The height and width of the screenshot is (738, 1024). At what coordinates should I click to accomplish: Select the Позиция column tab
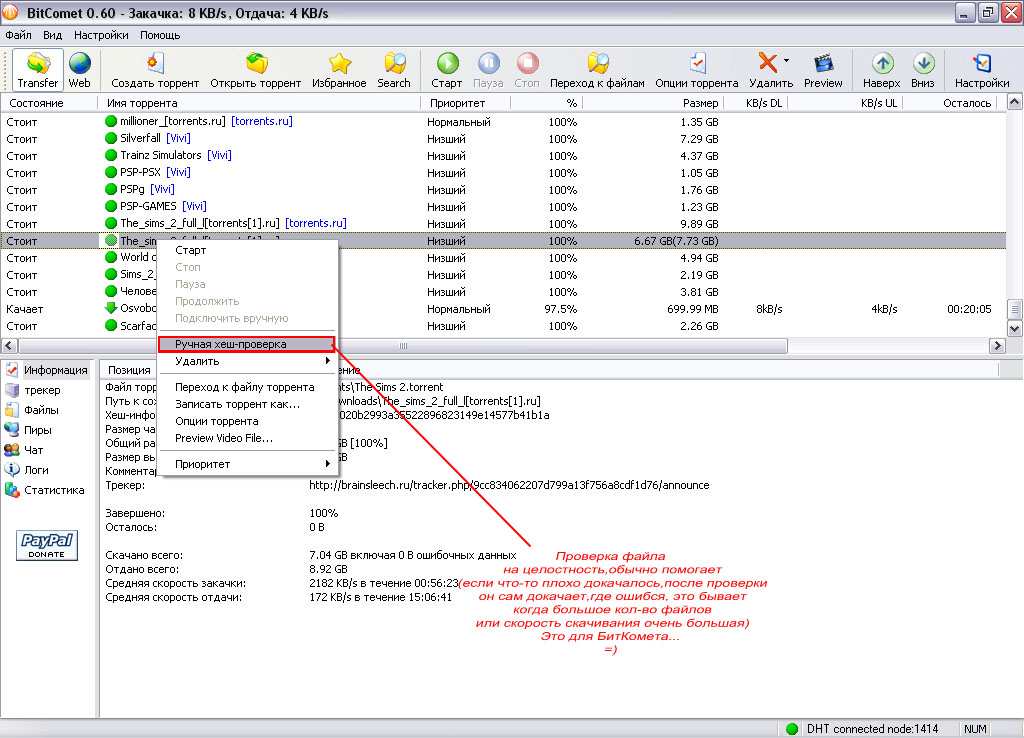pos(129,370)
